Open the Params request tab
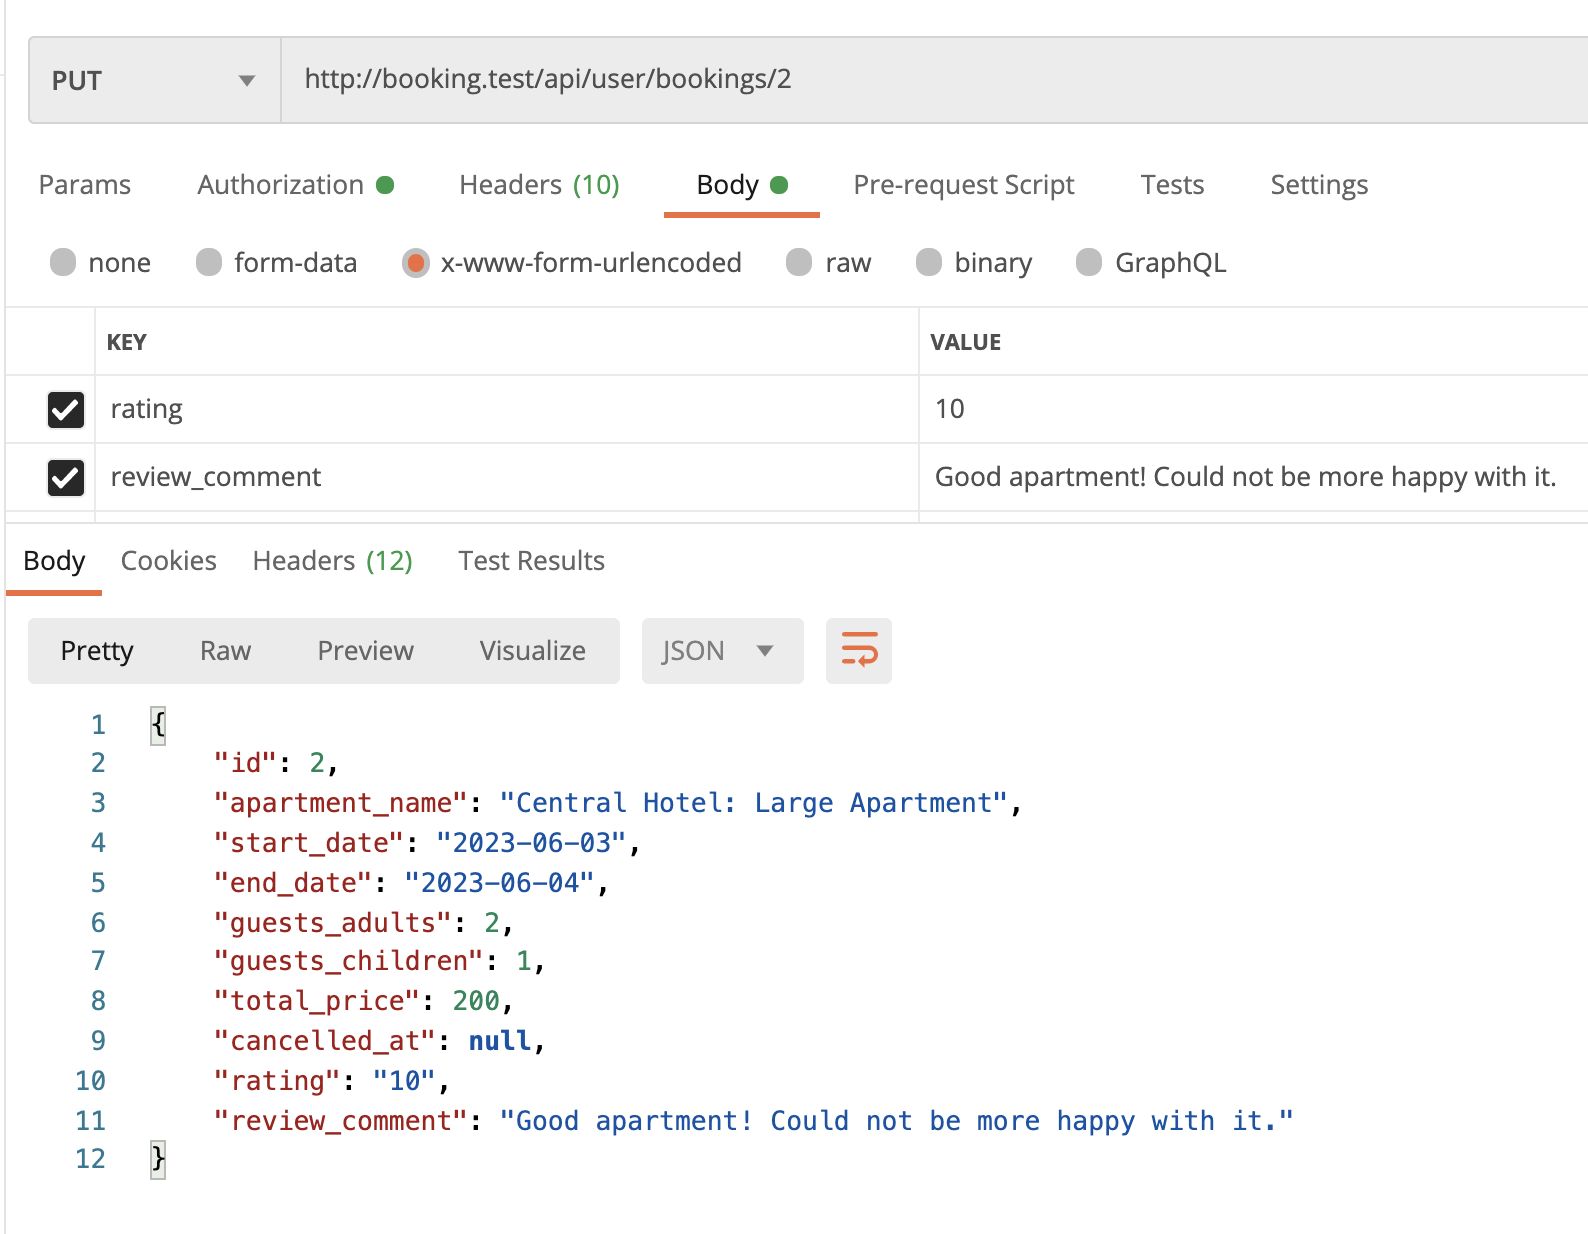Viewport: 1588px width, 1234px height. [85, 185]
